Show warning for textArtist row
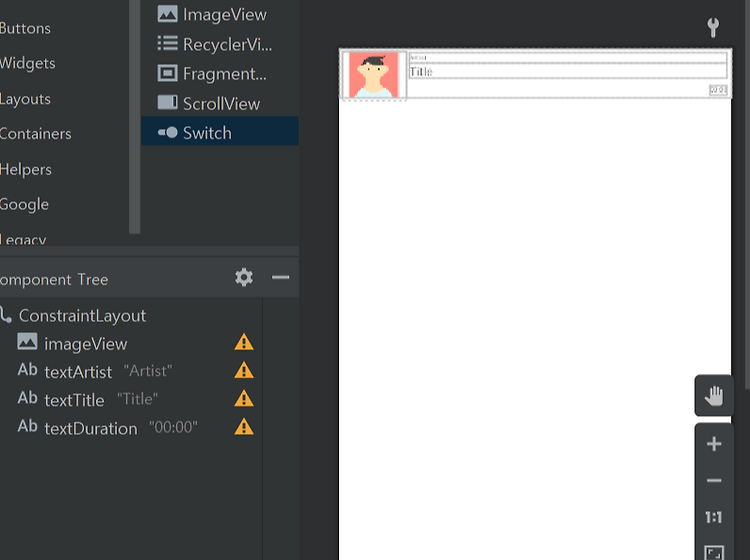The image size is (750, 560). pos(244,371)
